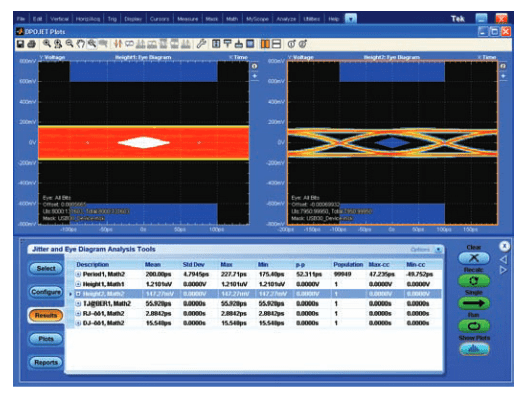The image size is (528, 396).
Task: Click the last toolbar icon on the right
Action: (303, 44)
